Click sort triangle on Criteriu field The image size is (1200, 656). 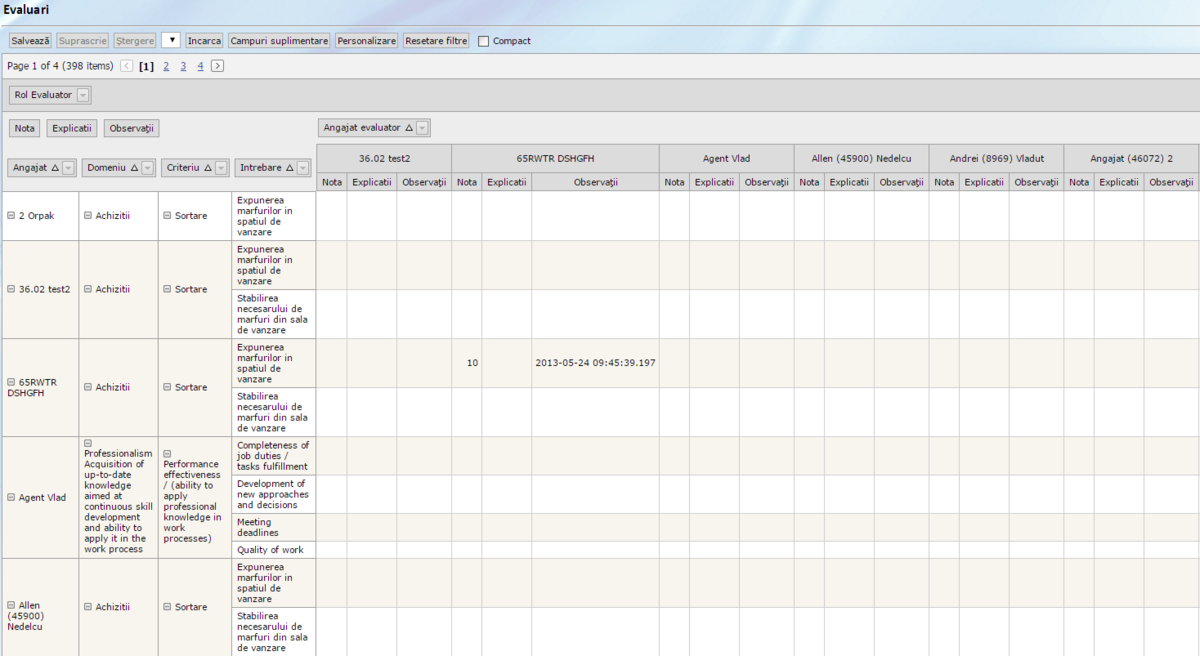(x=208, y=168)
